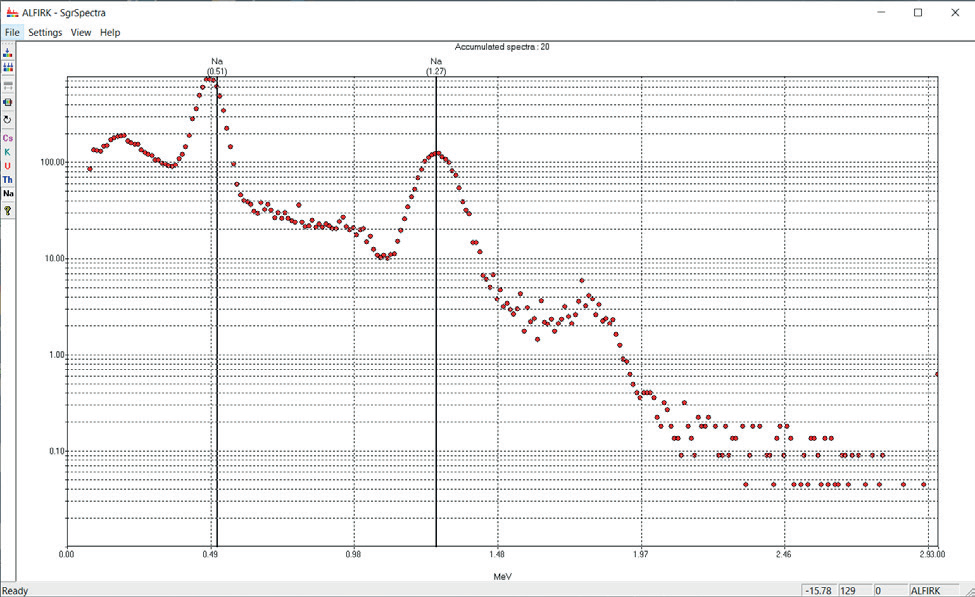Image resolution: width=975 pixels, height=597 pixels.
Task: Toggle the K isotope marker button
Action: coord(8,152)
